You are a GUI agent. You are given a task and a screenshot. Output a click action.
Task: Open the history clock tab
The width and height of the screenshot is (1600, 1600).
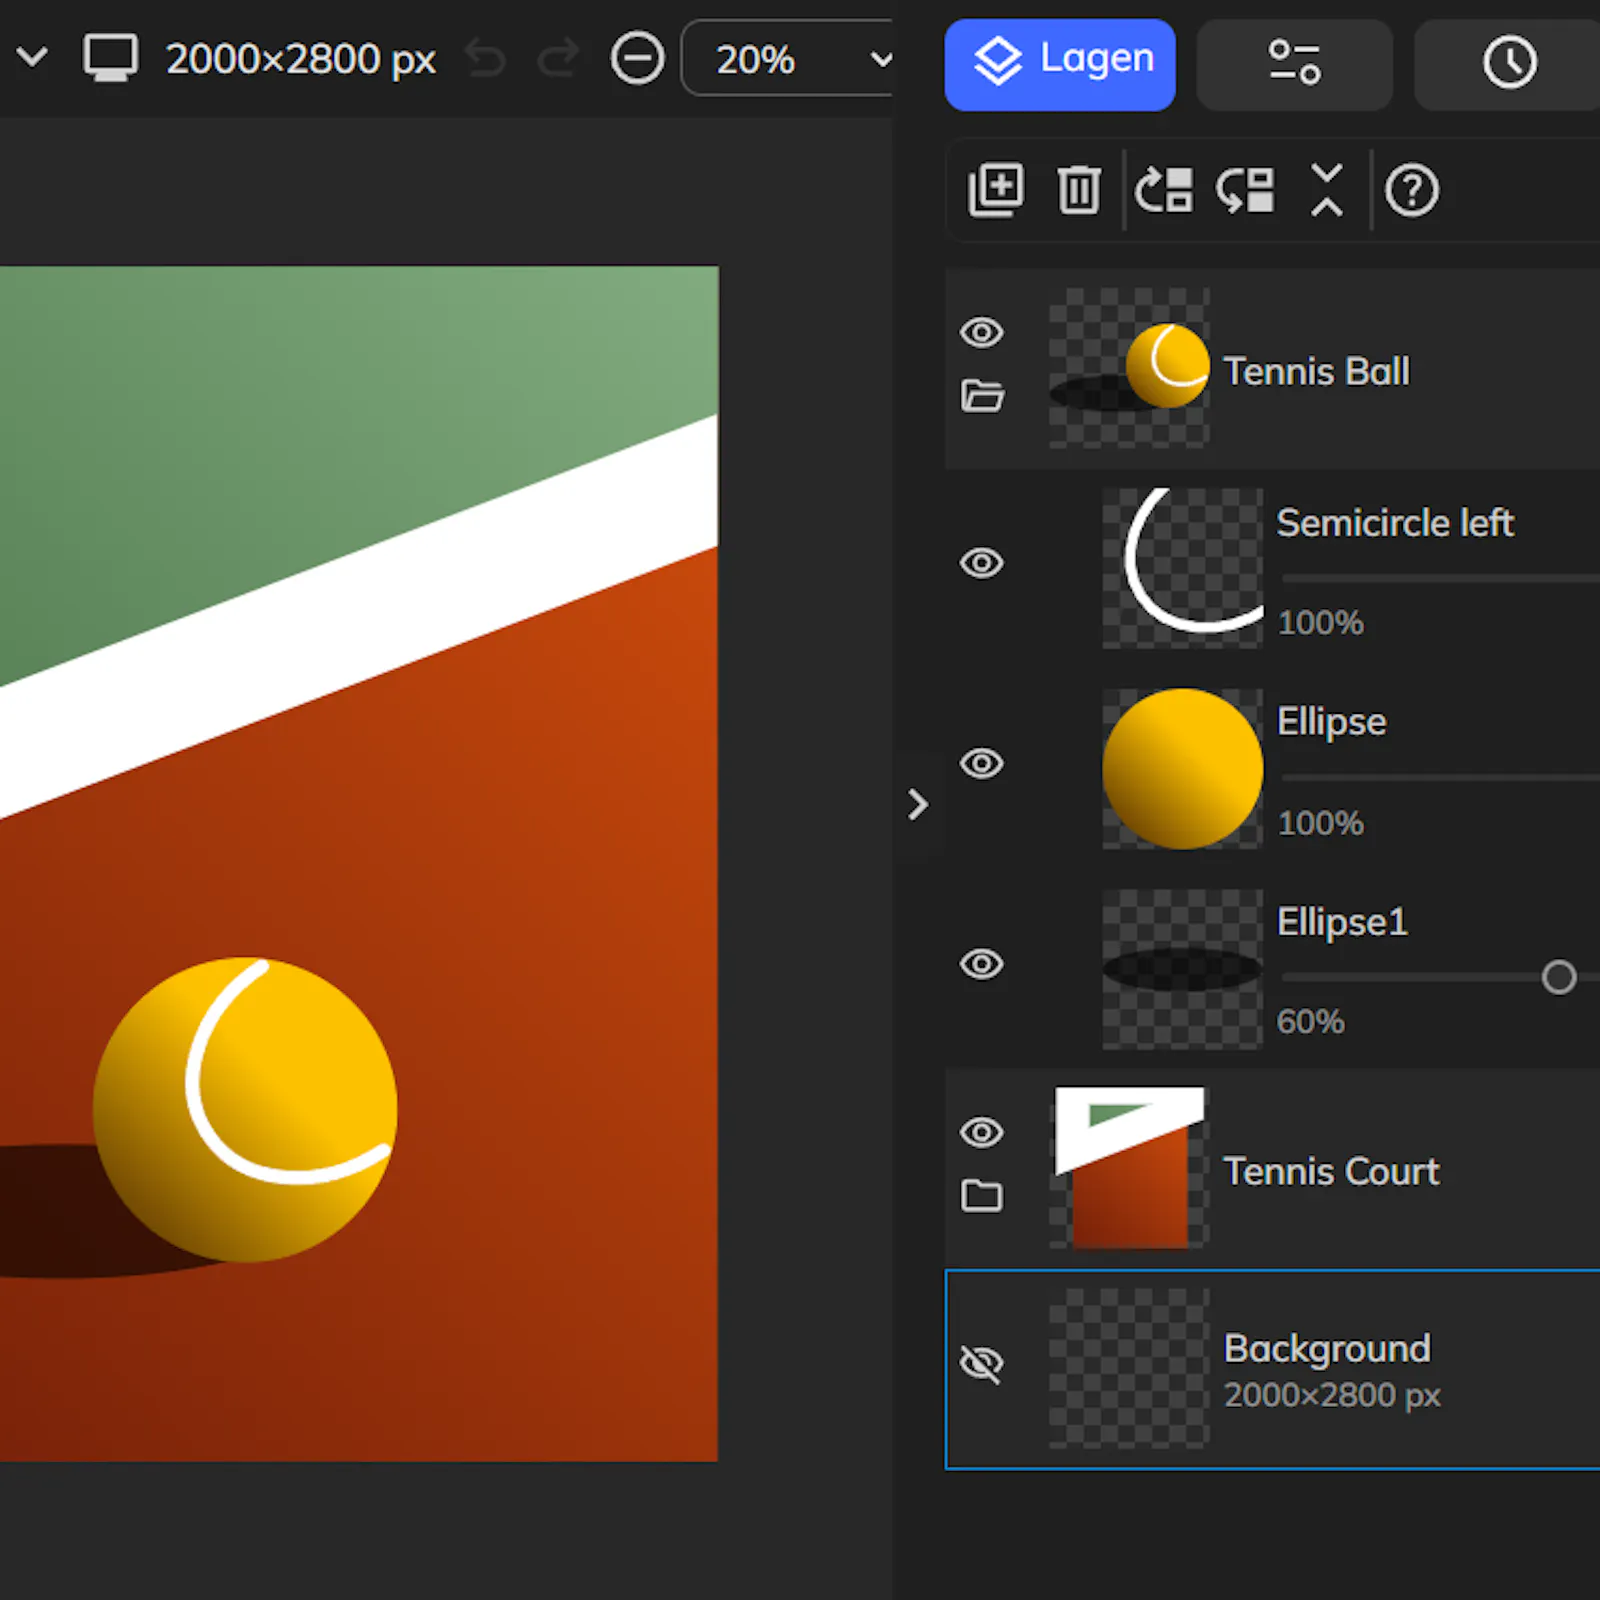1508,63
